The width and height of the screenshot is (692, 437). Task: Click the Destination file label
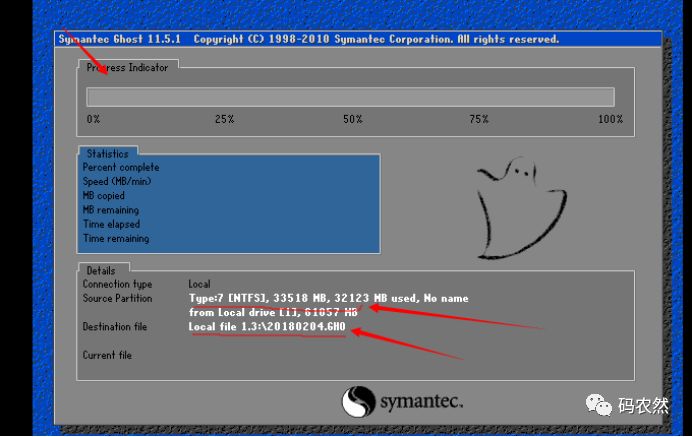pos(115,327)
